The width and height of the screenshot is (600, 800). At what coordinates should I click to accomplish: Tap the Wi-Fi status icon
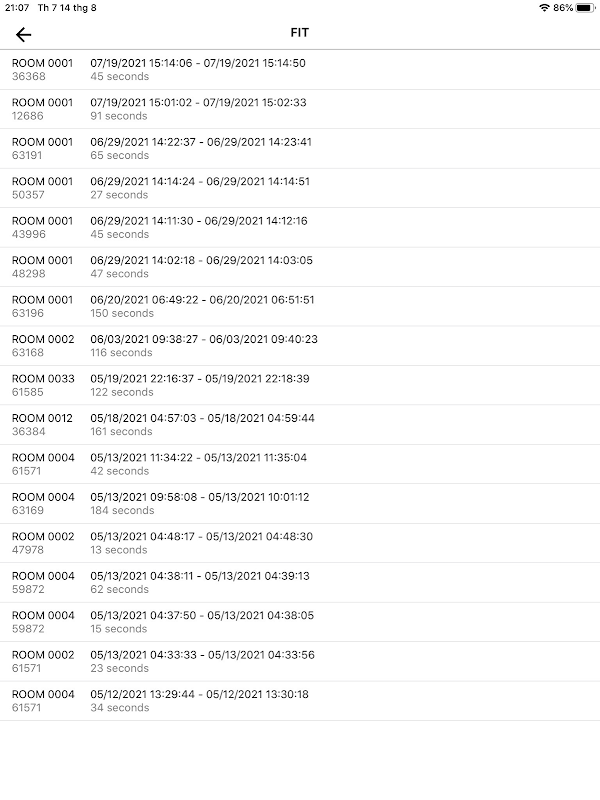544,8
